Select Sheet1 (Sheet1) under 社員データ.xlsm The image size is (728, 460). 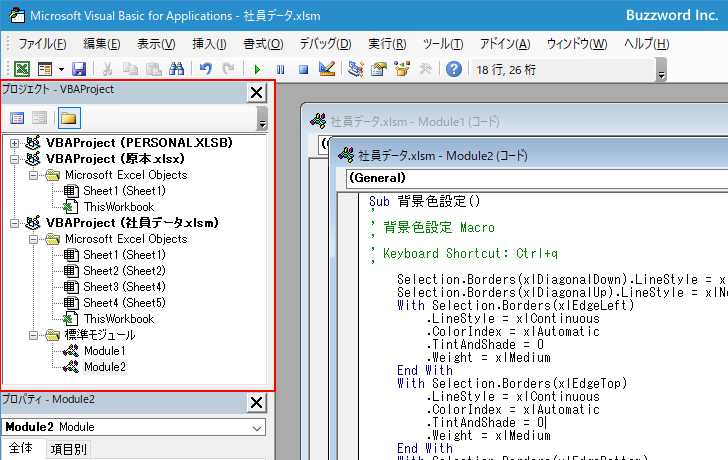pyautogui.click(x=124, y=255)
